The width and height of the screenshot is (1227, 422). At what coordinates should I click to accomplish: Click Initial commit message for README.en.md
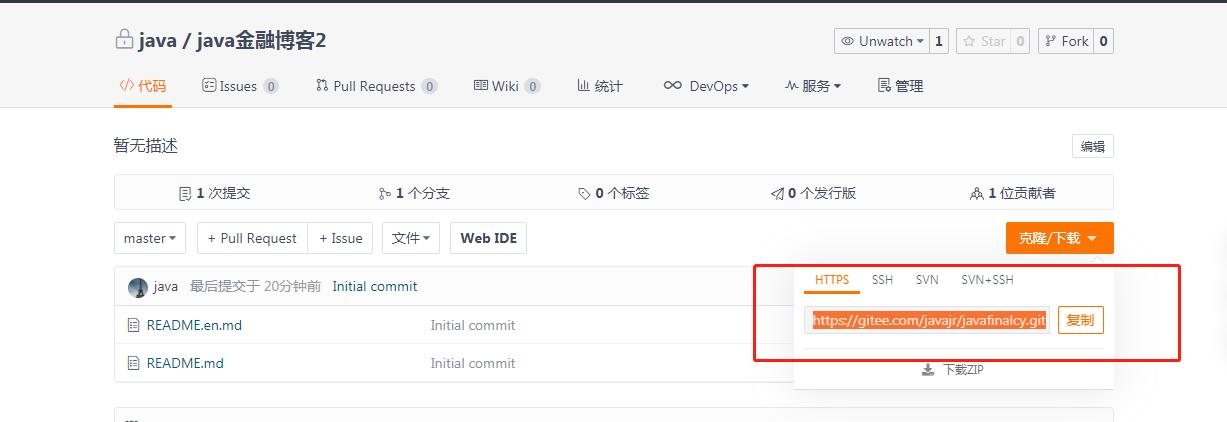(473, 325)
